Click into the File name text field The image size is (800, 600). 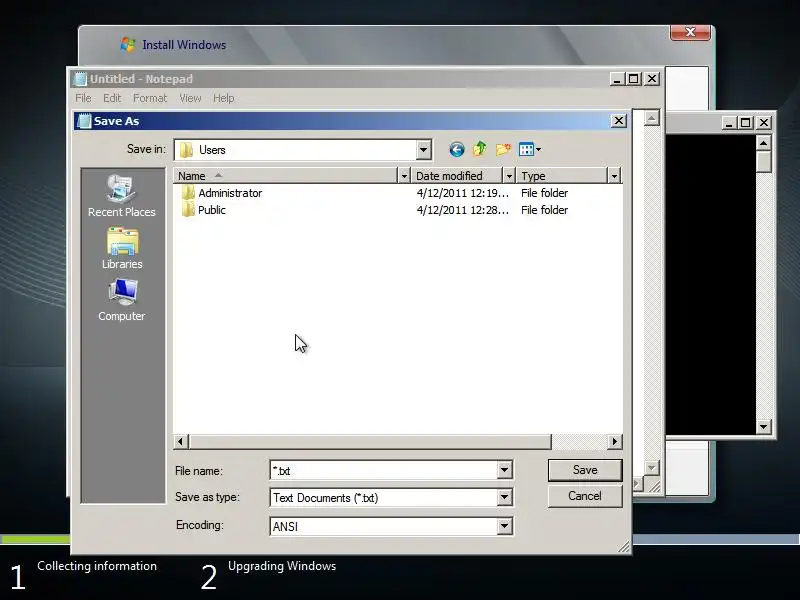click(x=384, y=470)
